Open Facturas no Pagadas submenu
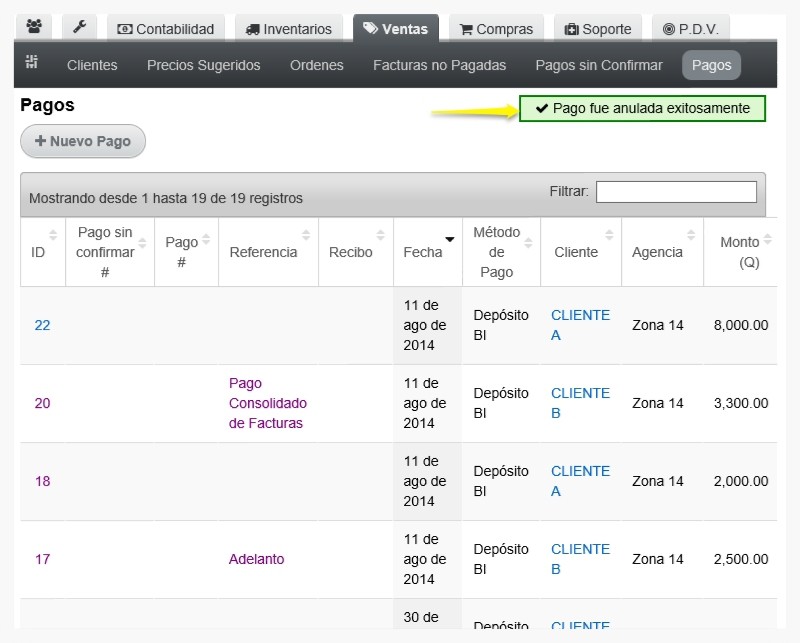Screen dimensions: 800x643 (439, 65)
